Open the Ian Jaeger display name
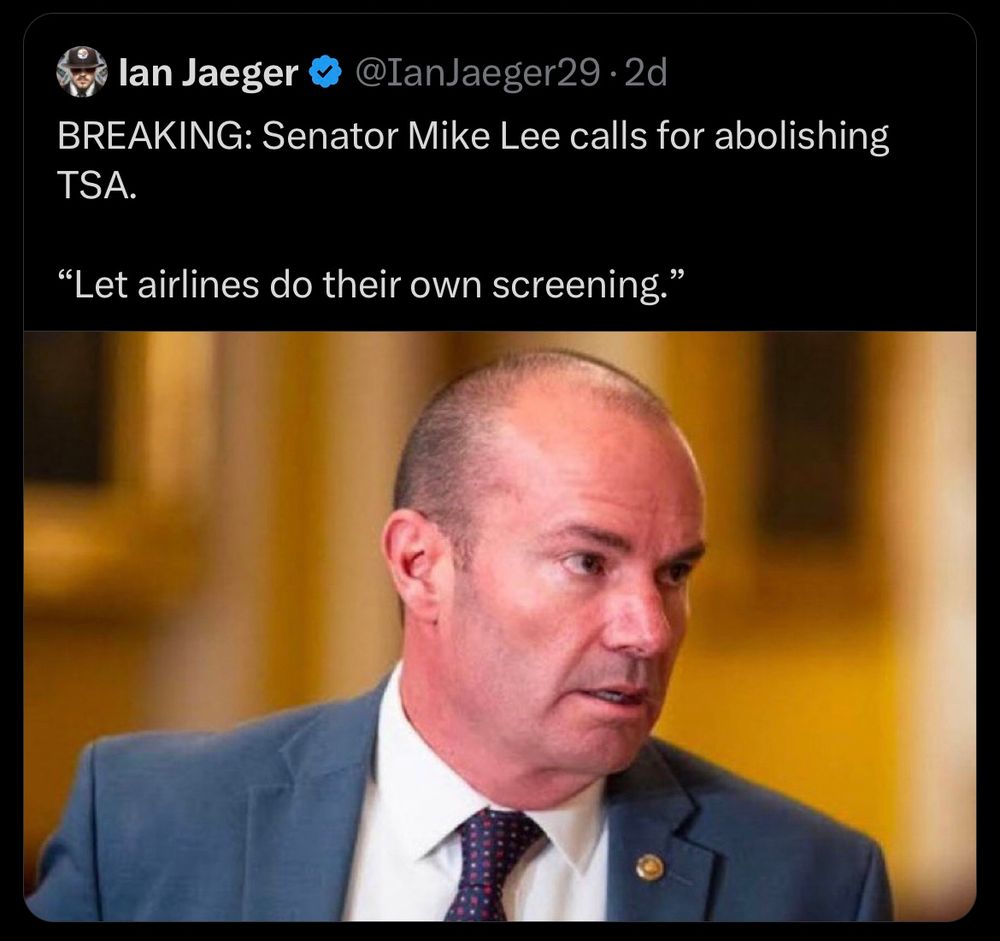This screenshot has height=941, width=1000. (x=209, y=73)
